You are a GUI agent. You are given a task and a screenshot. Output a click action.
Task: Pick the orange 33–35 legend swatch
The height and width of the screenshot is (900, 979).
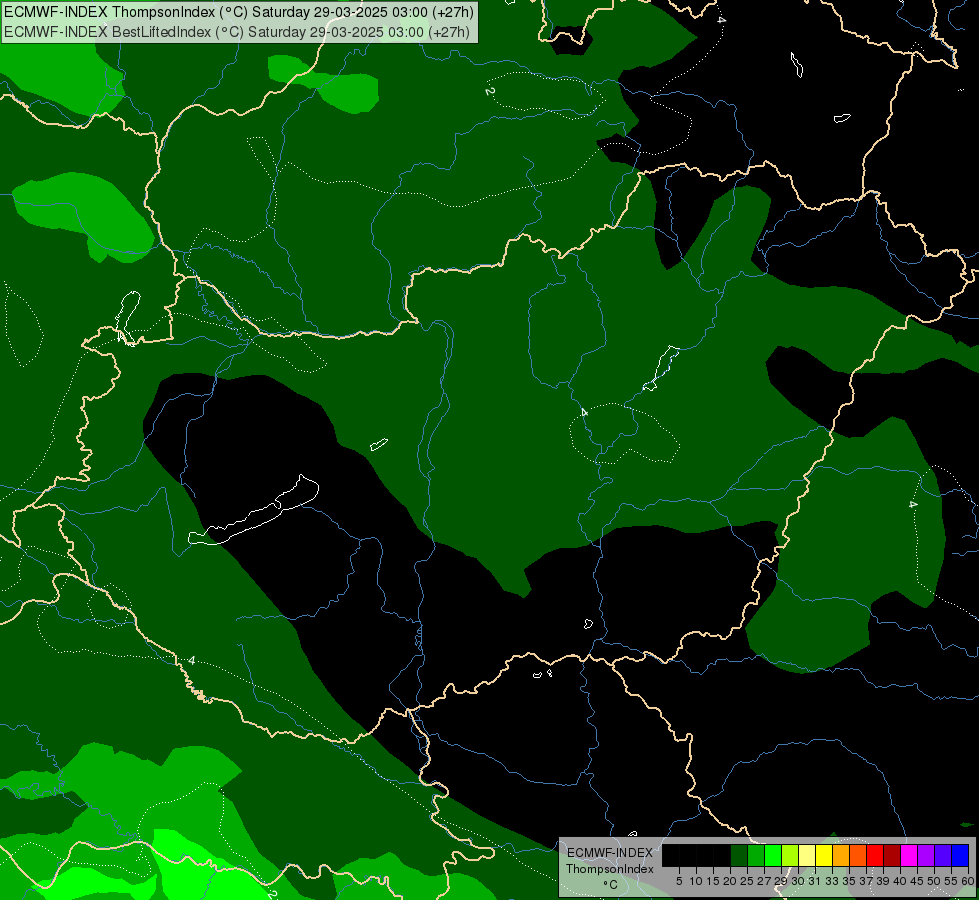[841, 855]
